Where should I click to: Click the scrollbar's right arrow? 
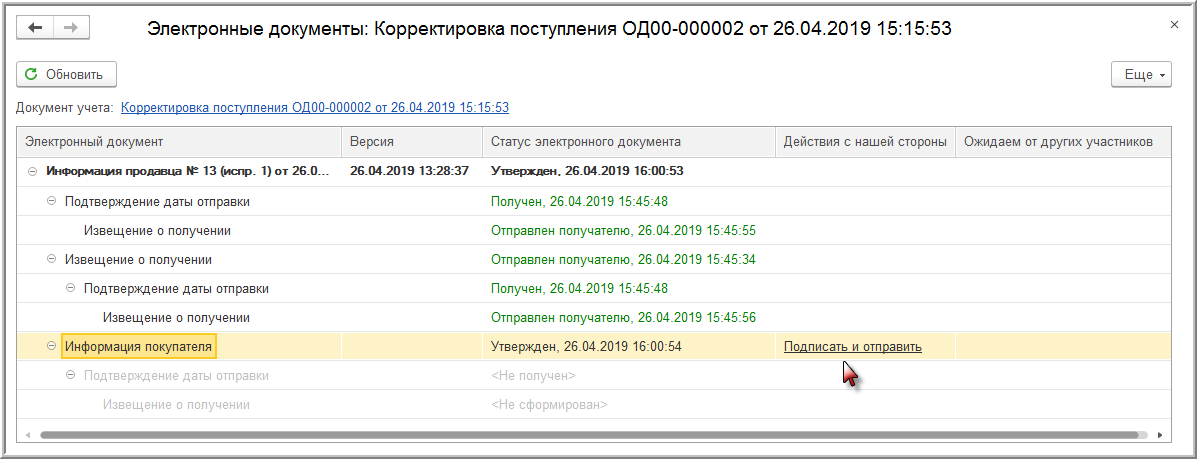click(1160, 435)
